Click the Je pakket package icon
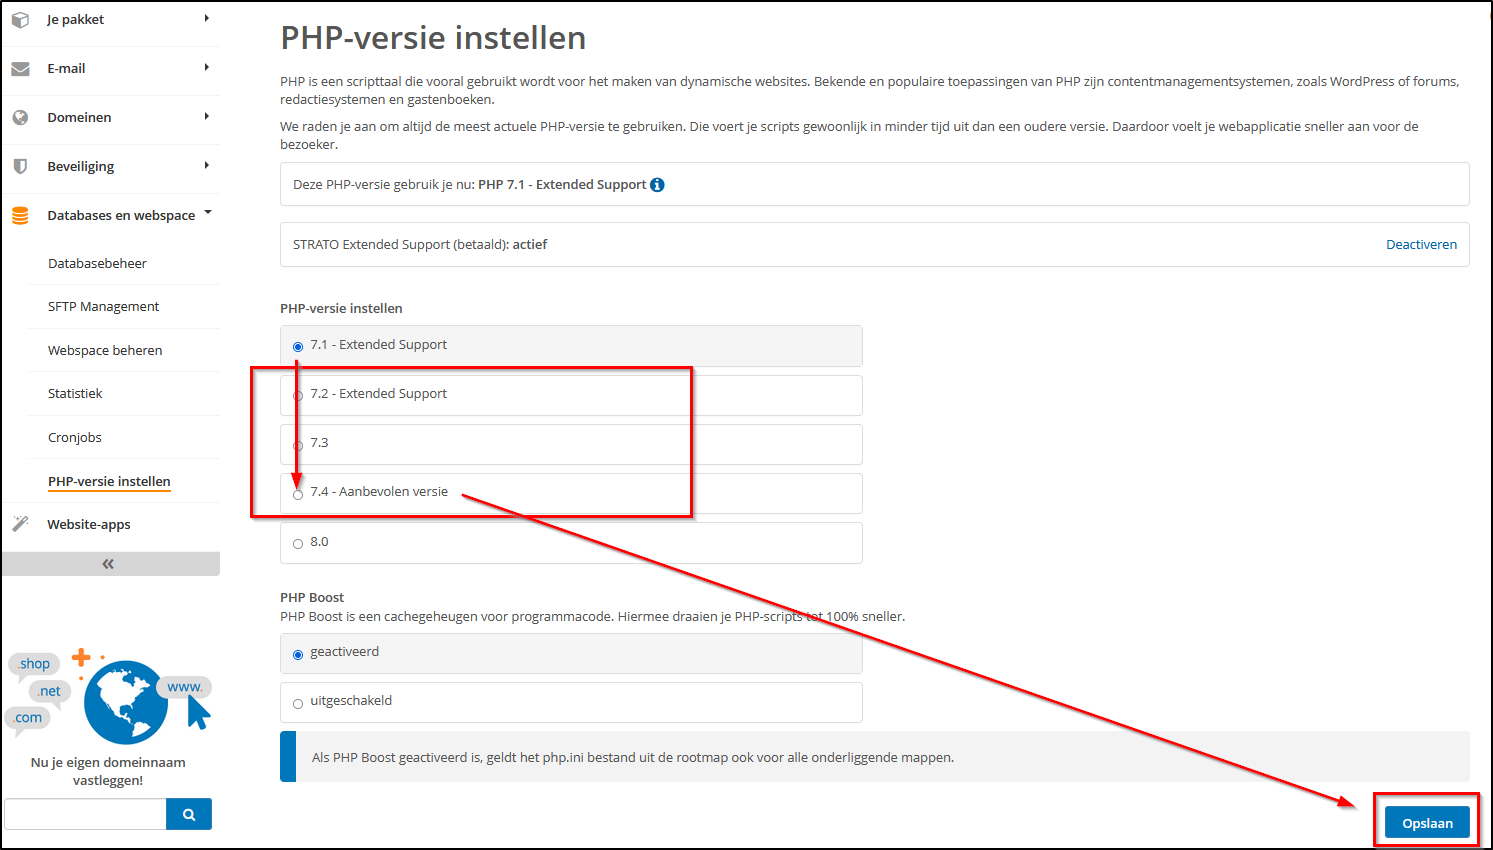This screenshot has width=1493, height=850. click(20, 18)
